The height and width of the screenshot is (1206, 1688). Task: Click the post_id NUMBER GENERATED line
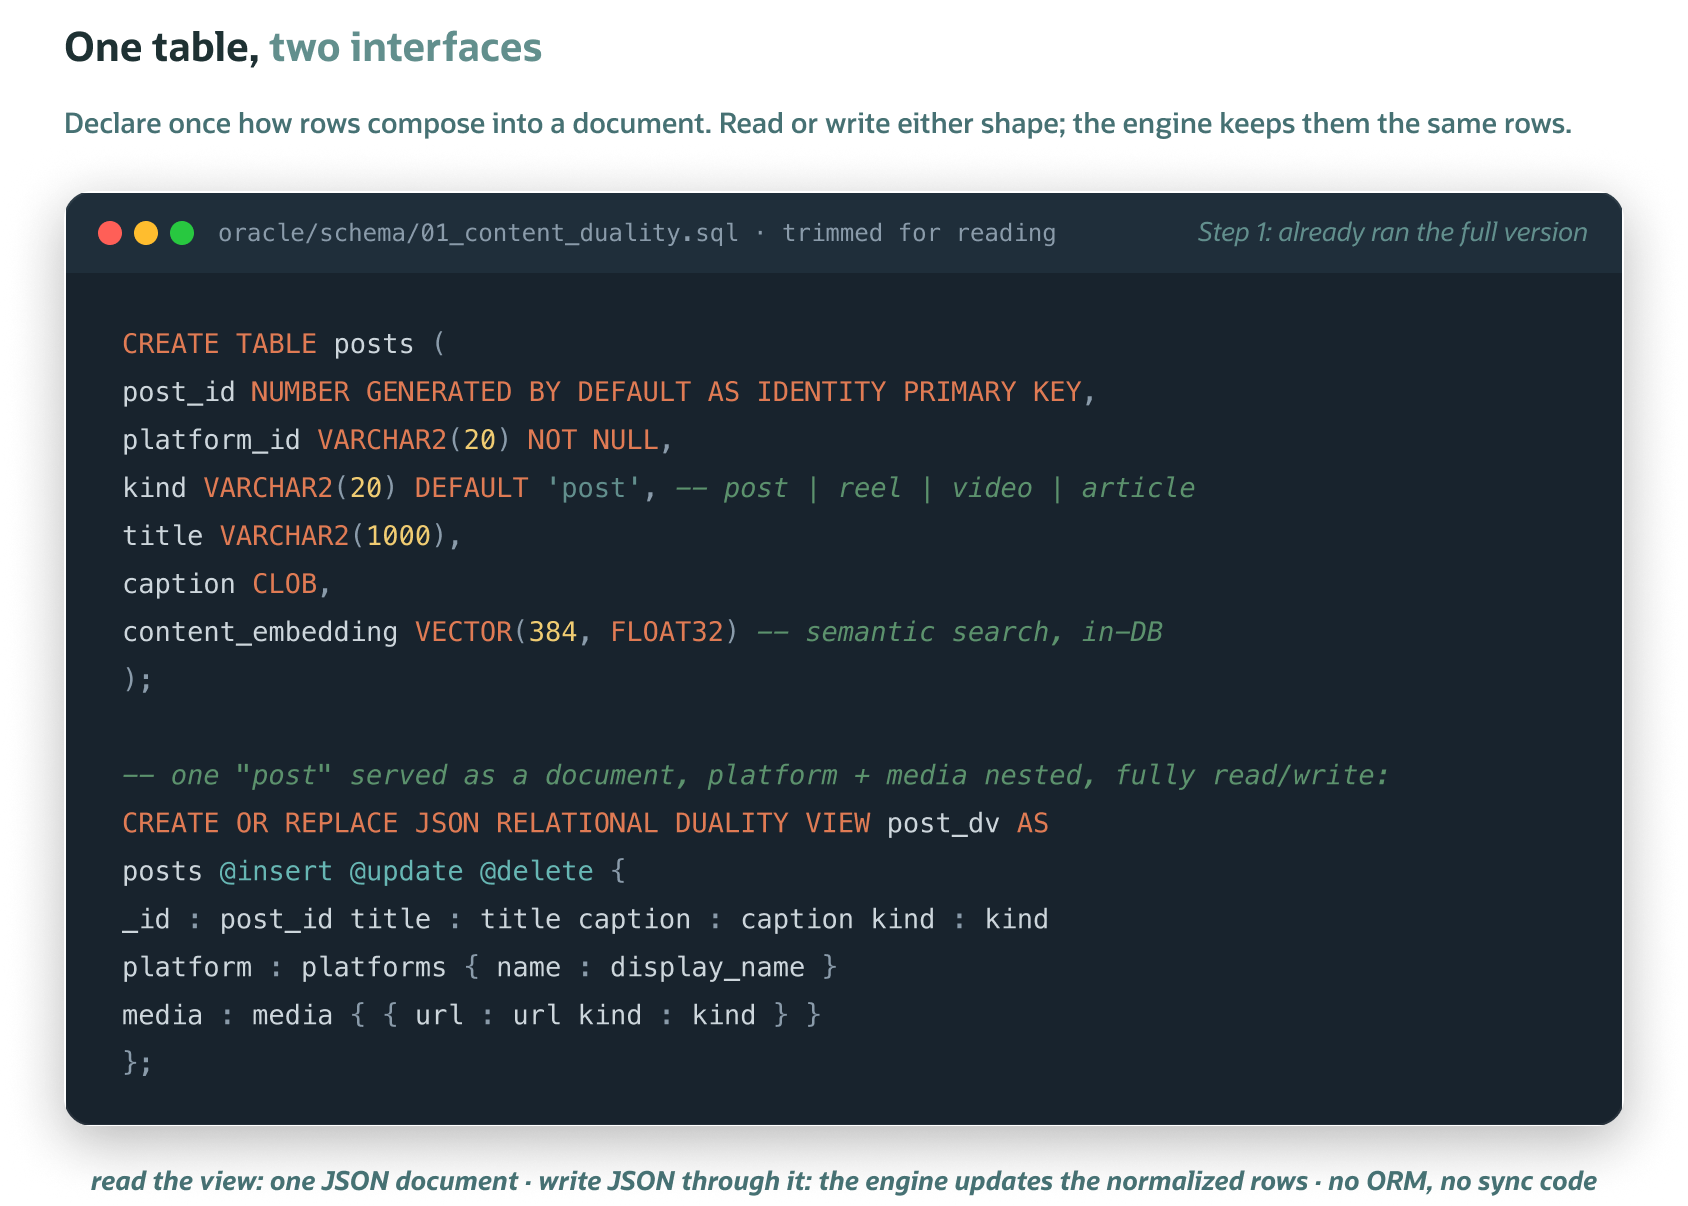point(609,392)
